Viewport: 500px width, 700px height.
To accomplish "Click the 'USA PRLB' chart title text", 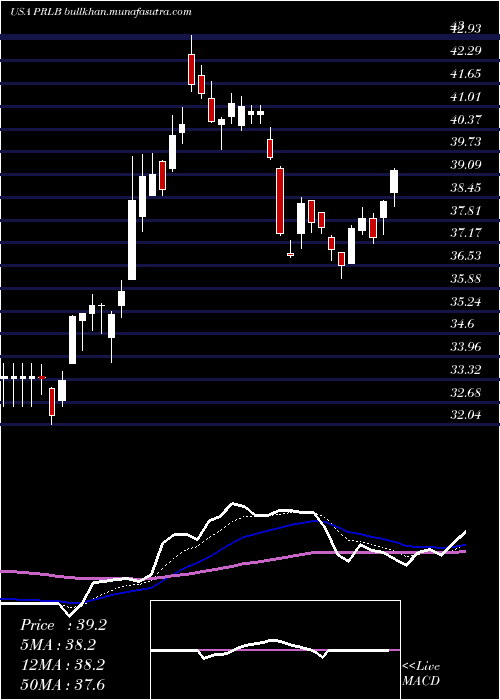I will 36,12.
